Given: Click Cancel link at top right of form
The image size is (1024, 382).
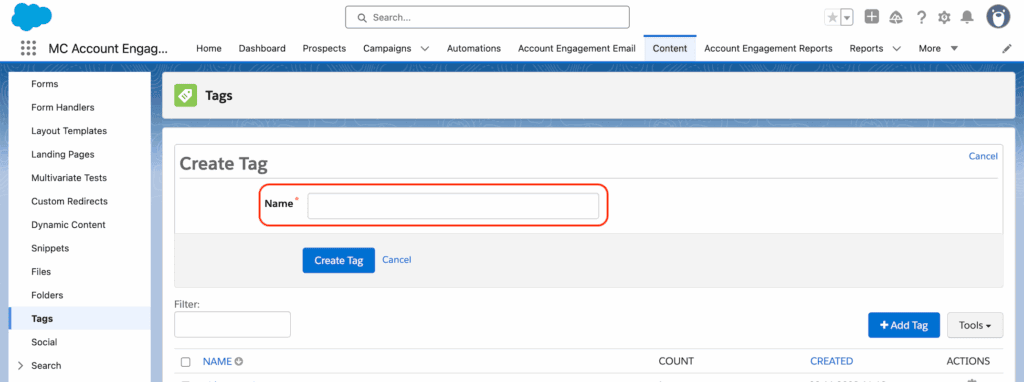Looking at the screenshot, I should 983,156.
